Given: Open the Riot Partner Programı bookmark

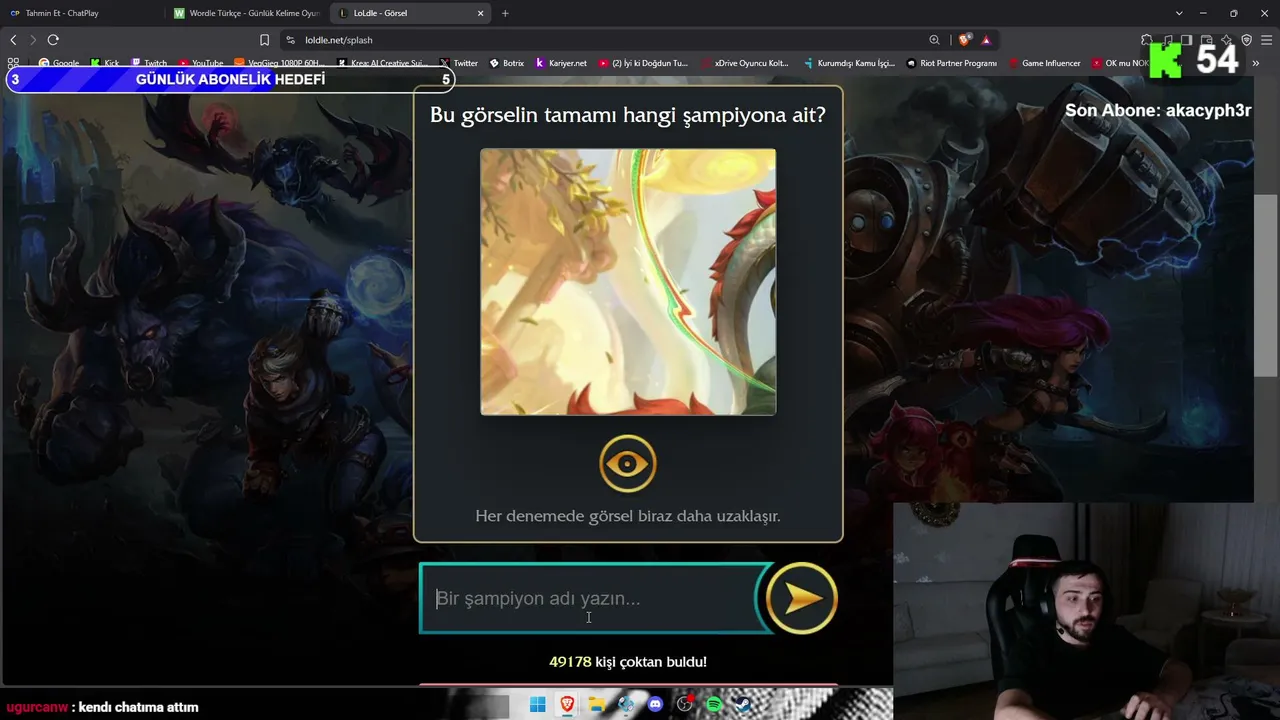Looking at the screenshot, I should (x=952, y=63).
